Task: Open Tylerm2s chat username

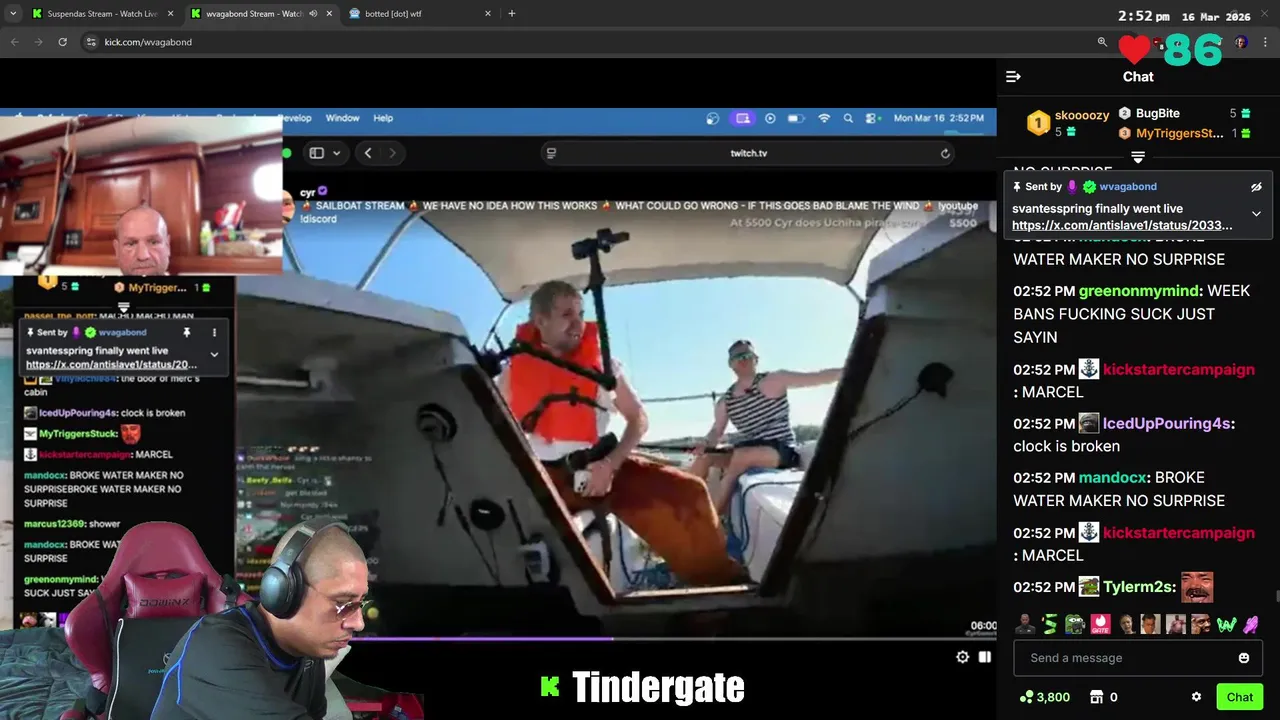Action: [1137, 587]
